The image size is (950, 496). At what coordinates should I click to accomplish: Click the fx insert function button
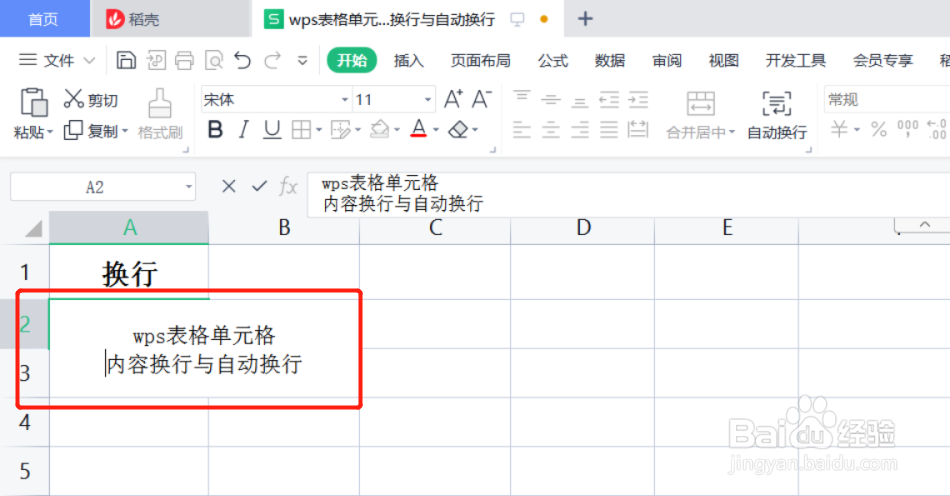(x=288, y=186)
